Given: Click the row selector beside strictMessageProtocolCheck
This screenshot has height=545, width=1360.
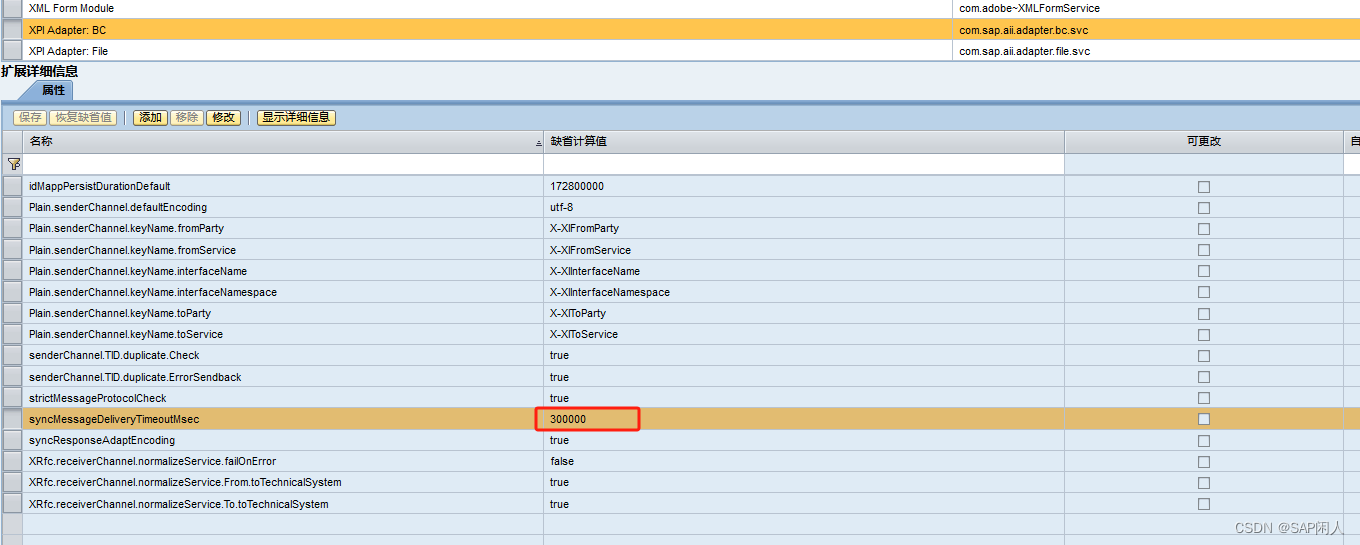Looking at the screenshot, I should tap(12, 398).
